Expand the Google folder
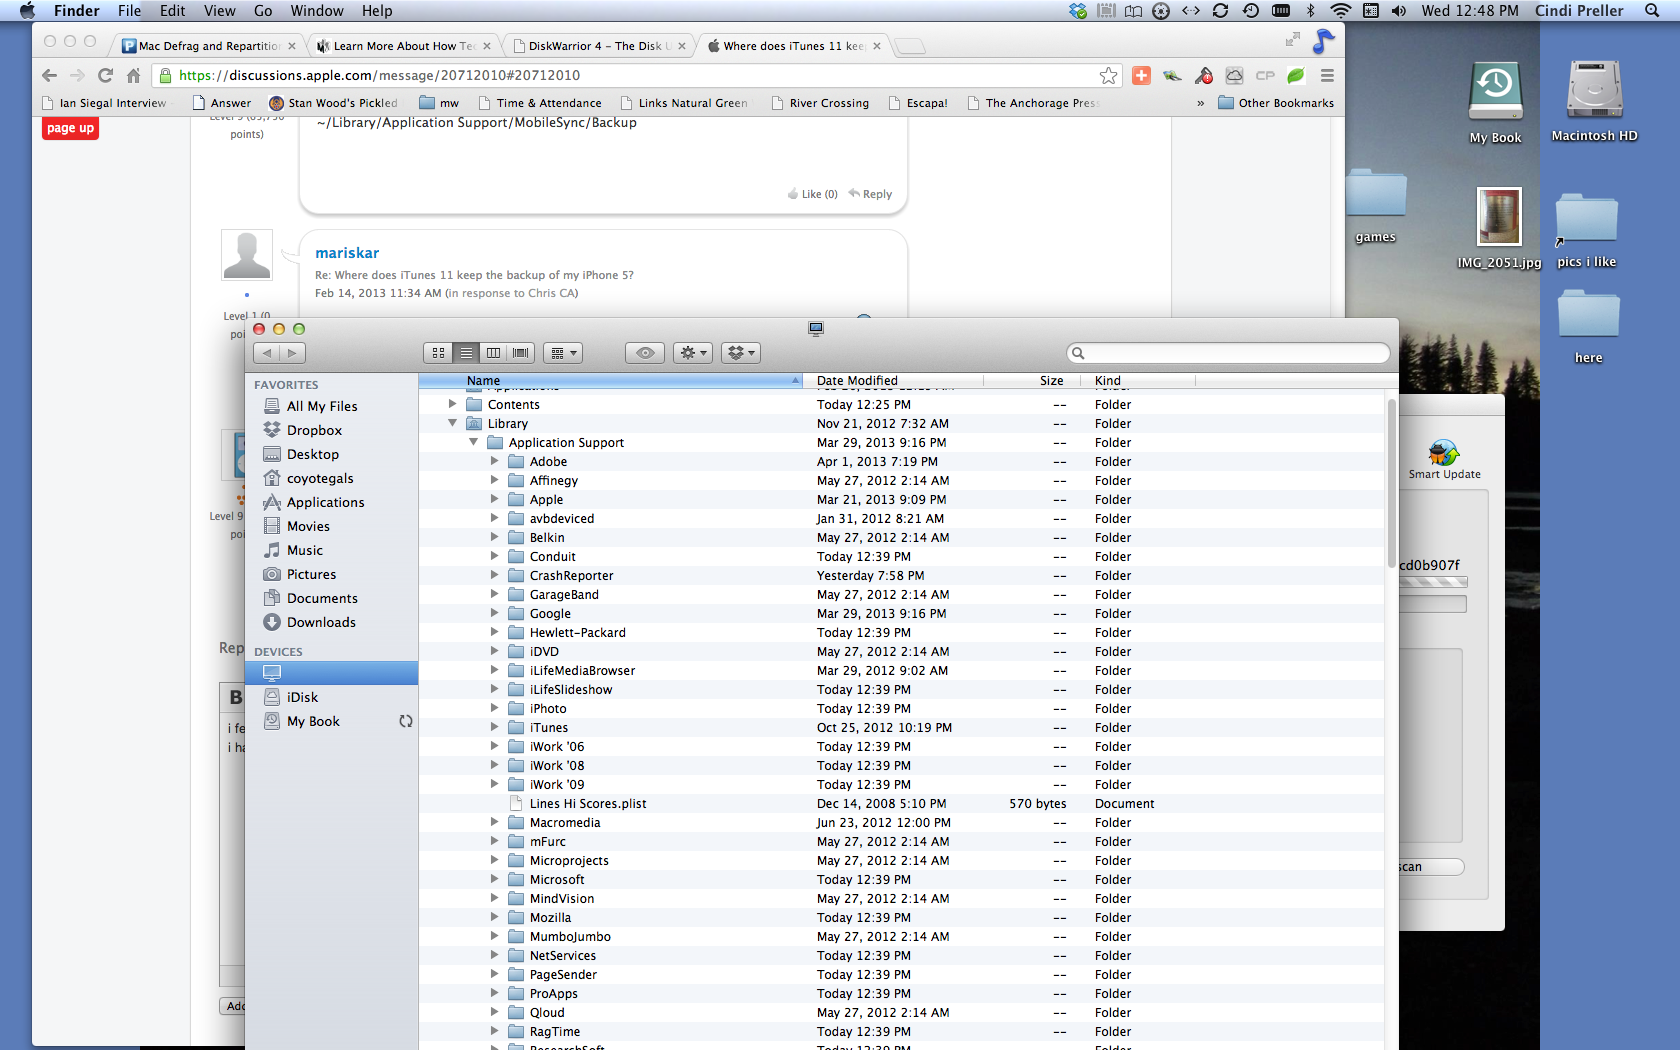The width and height of the screenshot is (1680, 1050). click(x=494, y=613)
